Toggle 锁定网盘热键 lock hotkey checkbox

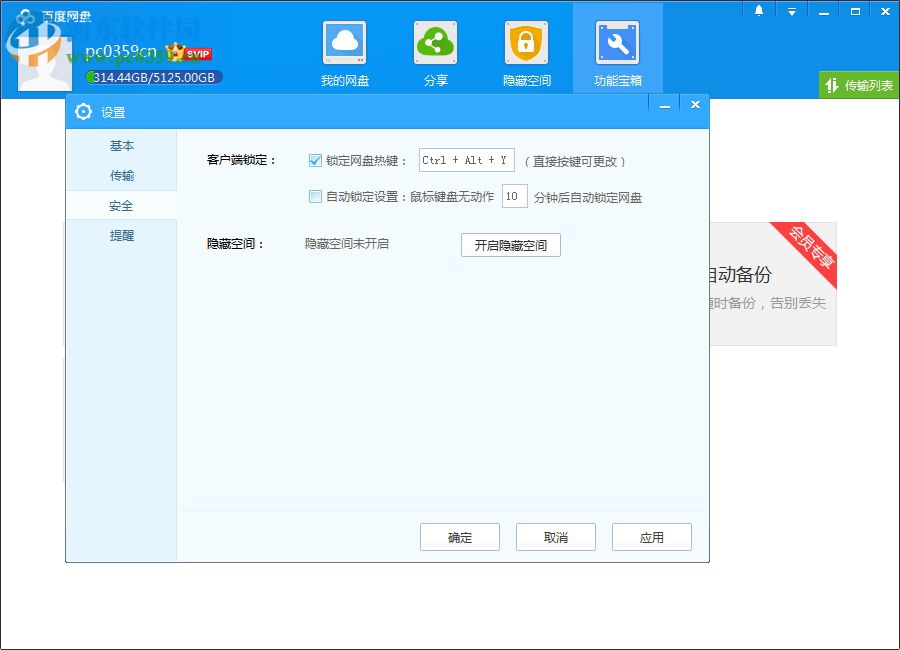pos(315,159)
